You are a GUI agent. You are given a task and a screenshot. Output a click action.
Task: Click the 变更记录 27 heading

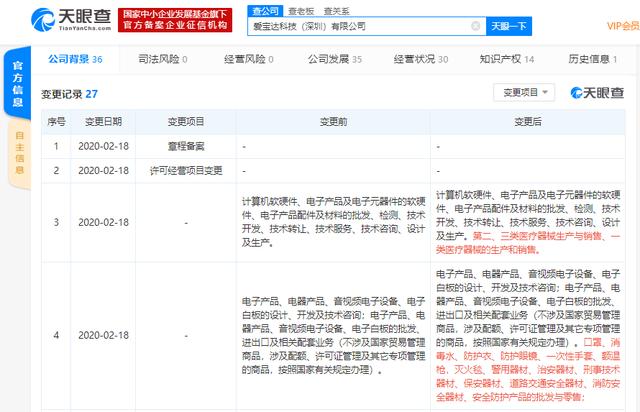(69, 94)
